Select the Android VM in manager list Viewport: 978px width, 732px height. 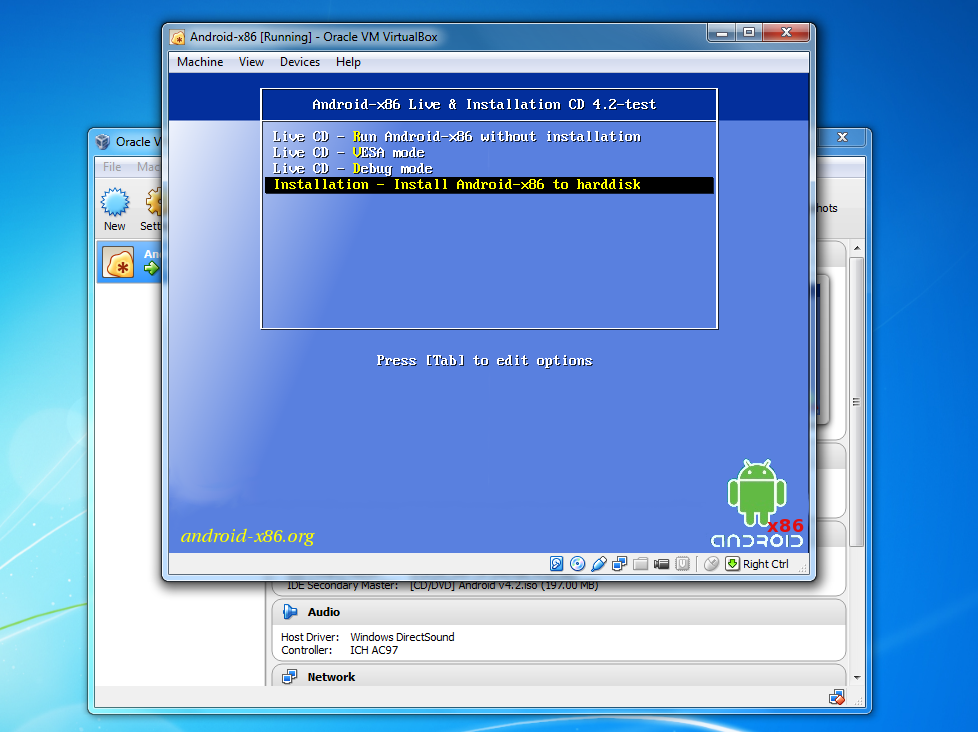point(130,262)
